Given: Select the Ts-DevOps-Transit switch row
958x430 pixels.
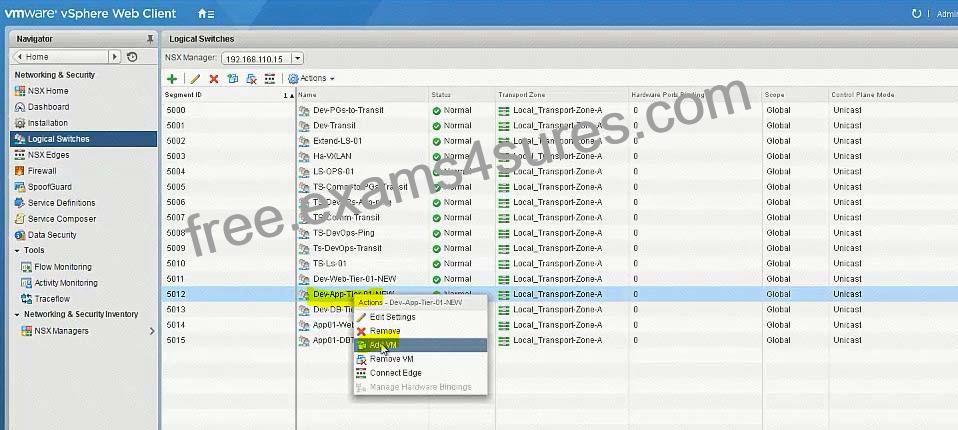Looking at the screenshot, I should 560,248.
